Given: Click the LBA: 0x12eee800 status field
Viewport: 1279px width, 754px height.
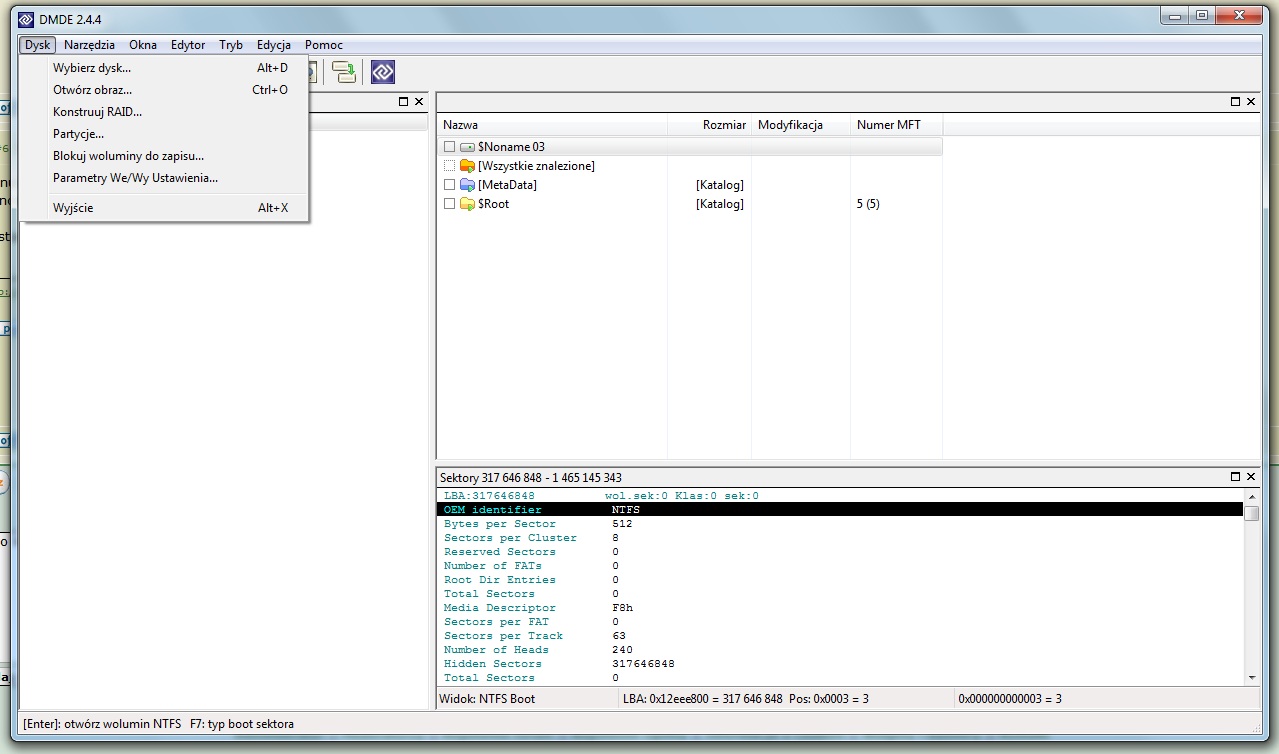Looking at the screenshot, I should click(x=785, y=699).
